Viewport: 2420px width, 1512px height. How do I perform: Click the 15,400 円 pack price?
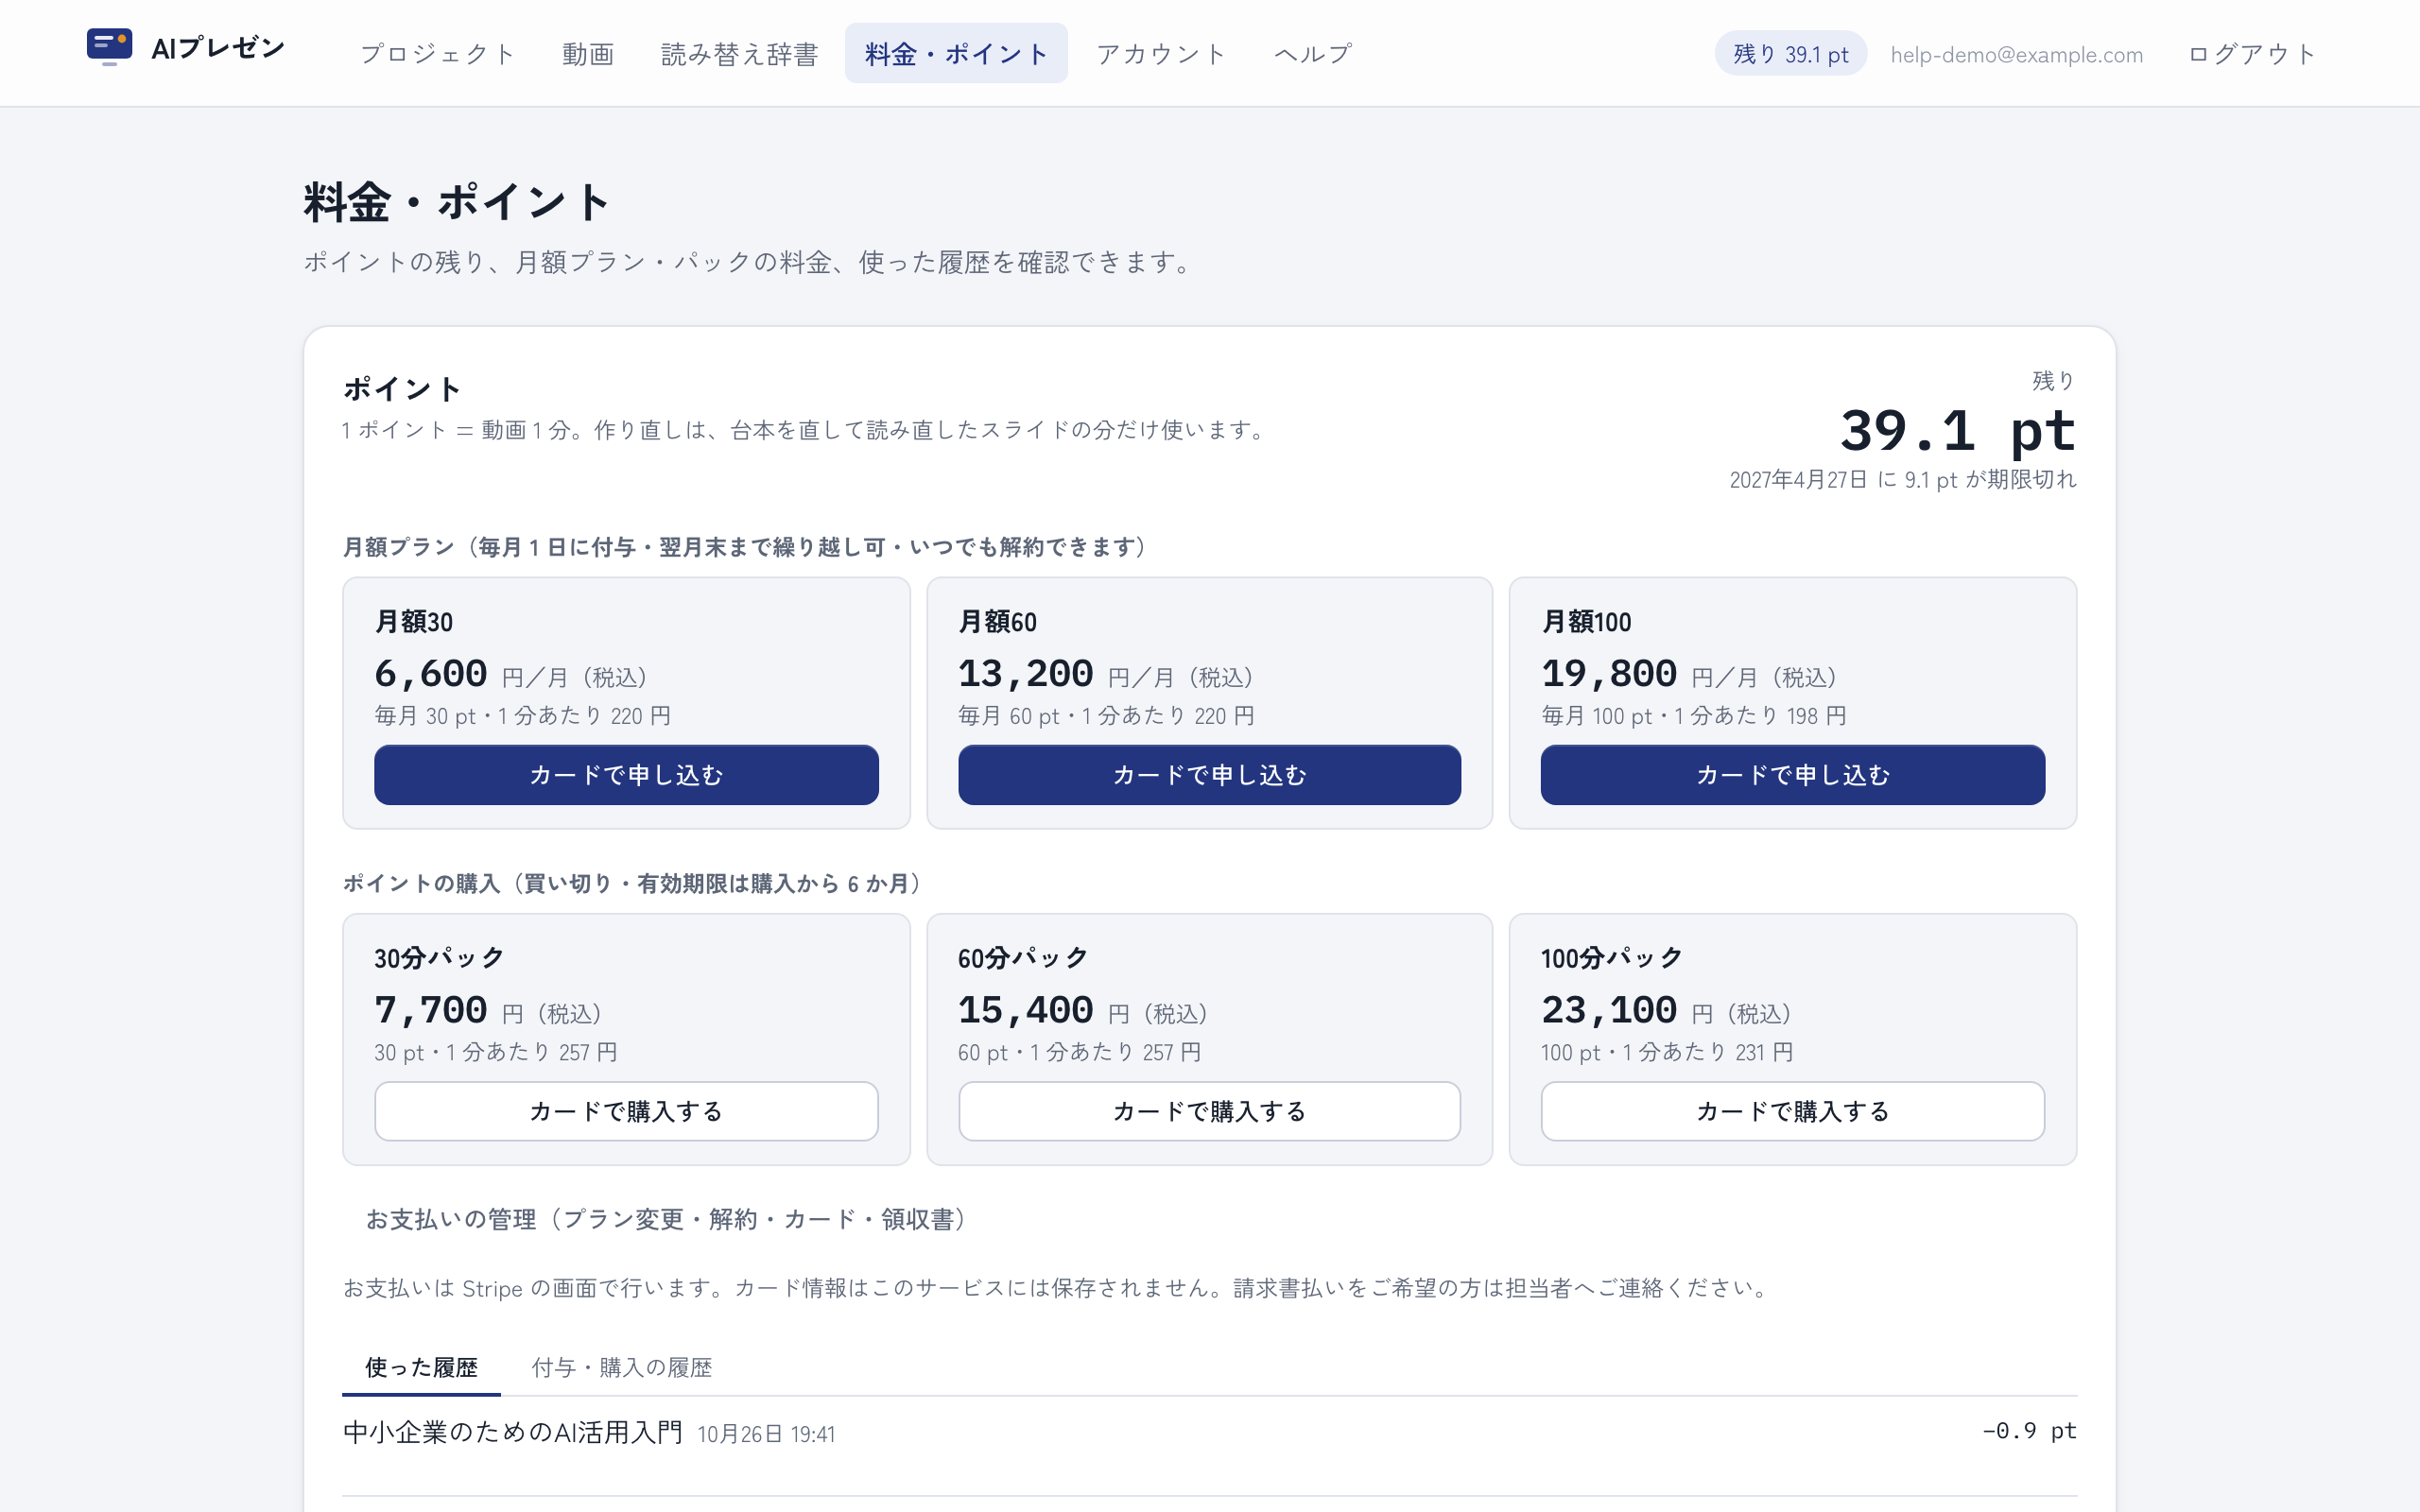point(1083,1011)
